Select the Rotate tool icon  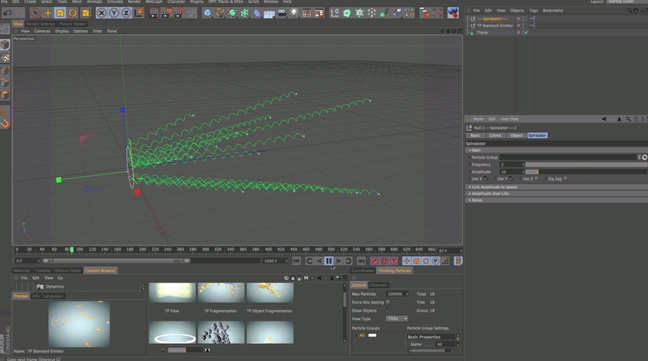(73, 13)
